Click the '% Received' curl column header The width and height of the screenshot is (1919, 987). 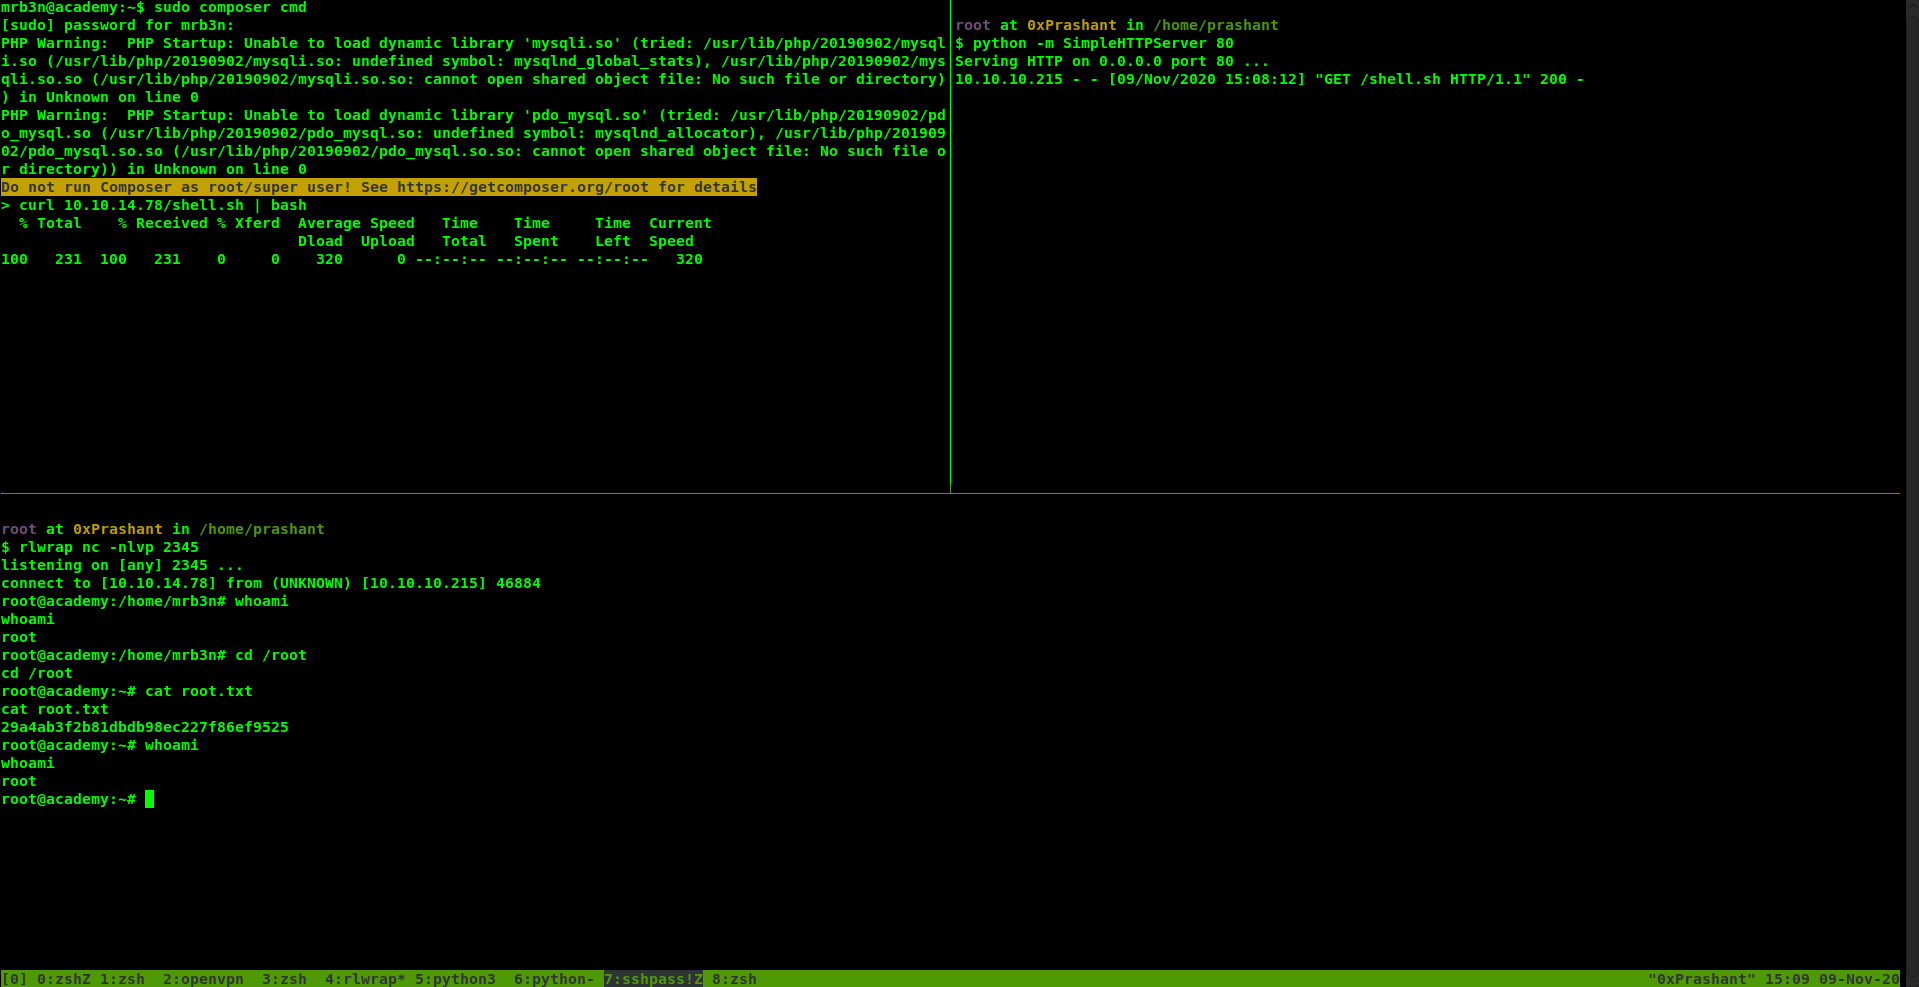[163, 223]
